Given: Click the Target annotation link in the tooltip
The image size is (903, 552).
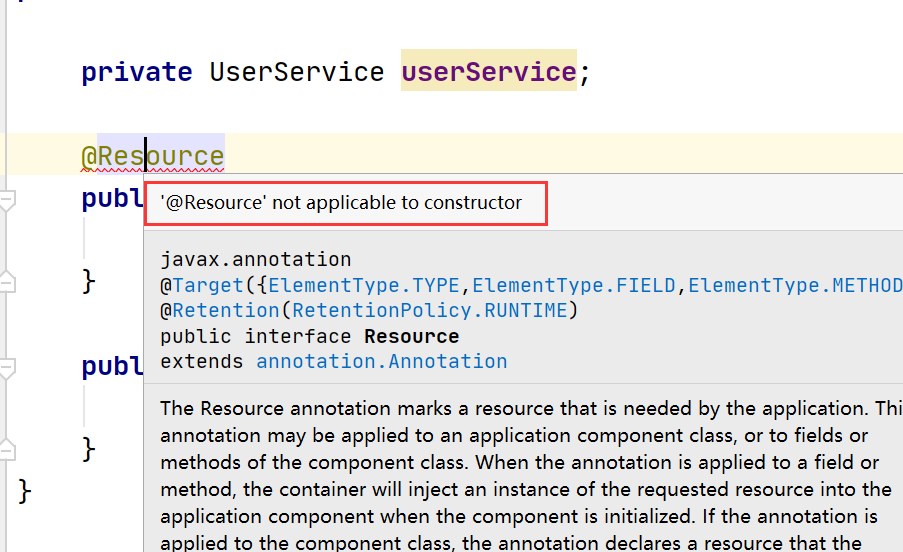Looking at the screenshot, I should pyautogui.click(x=207, y=285).
